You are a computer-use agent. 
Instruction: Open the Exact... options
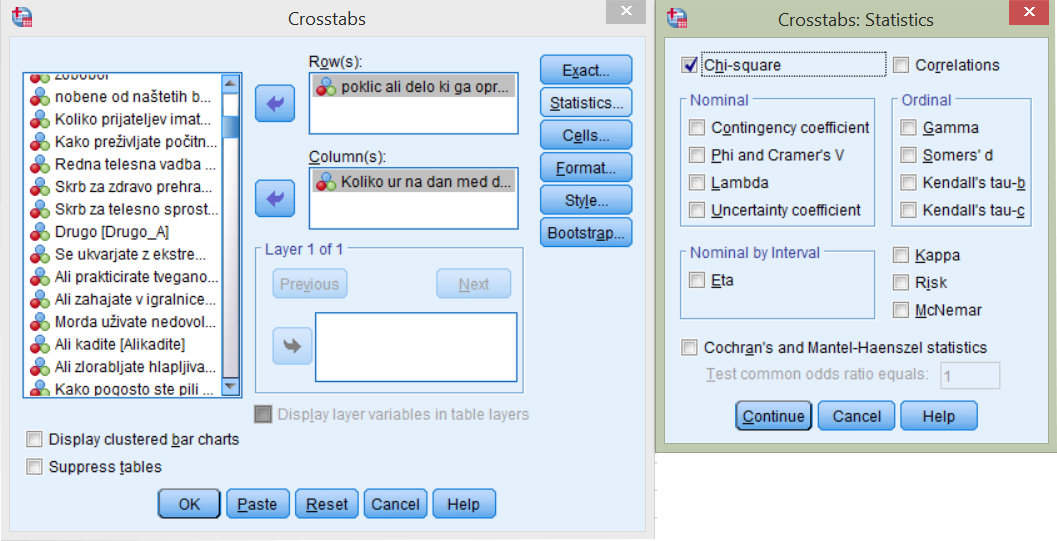pyautogui.click(x=586, y=70)
